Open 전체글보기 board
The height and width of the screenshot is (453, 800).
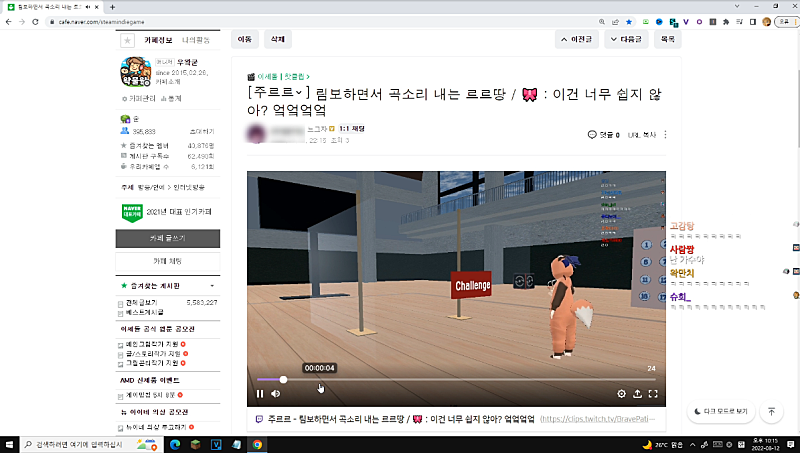[x=141, y=303]
